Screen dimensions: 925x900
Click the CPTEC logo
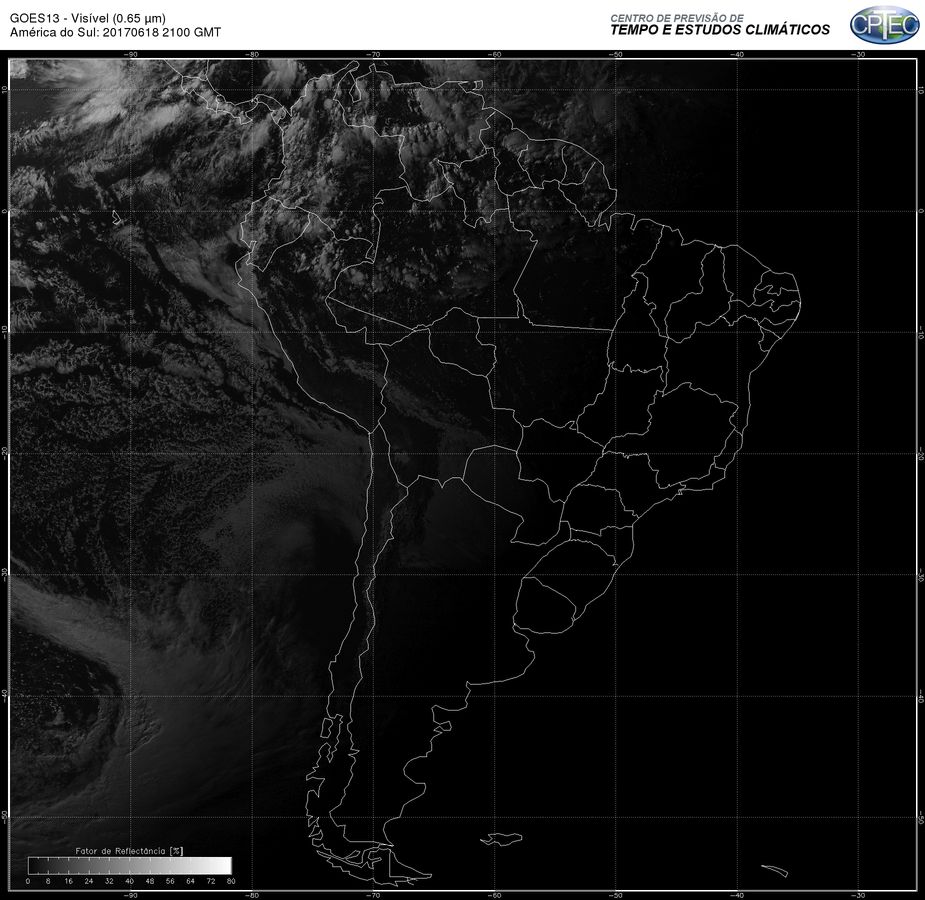click(x=884, y=25)
